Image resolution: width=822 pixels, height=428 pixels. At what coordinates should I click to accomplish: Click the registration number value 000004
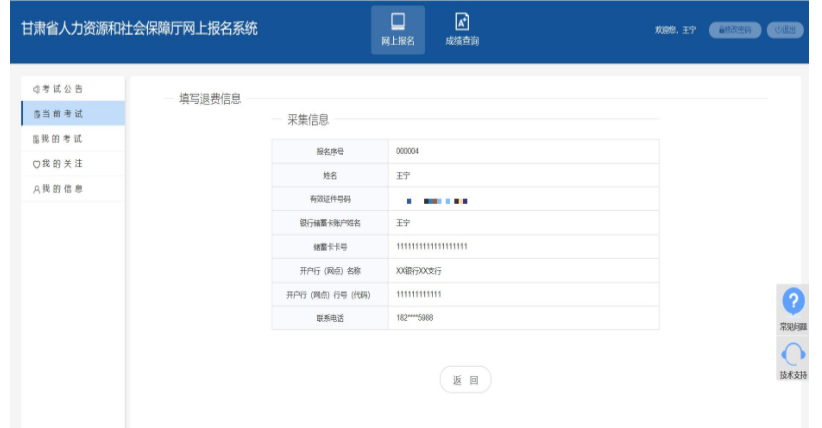point(407,151)
